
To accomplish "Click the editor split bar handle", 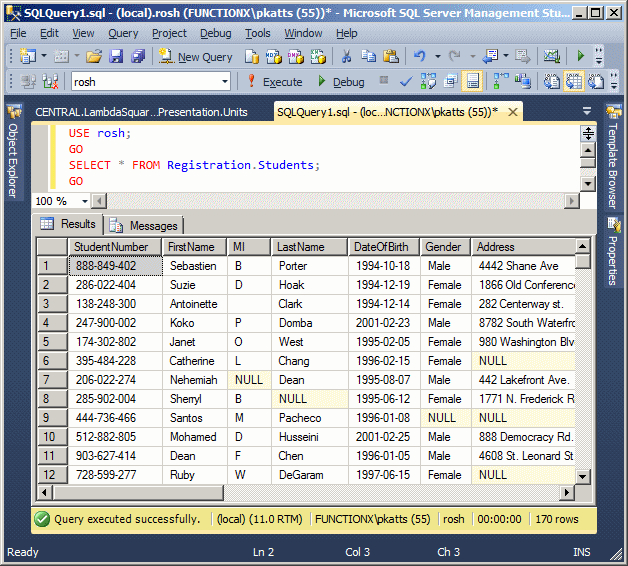I will pyautogui.click(x=588, y=133).
